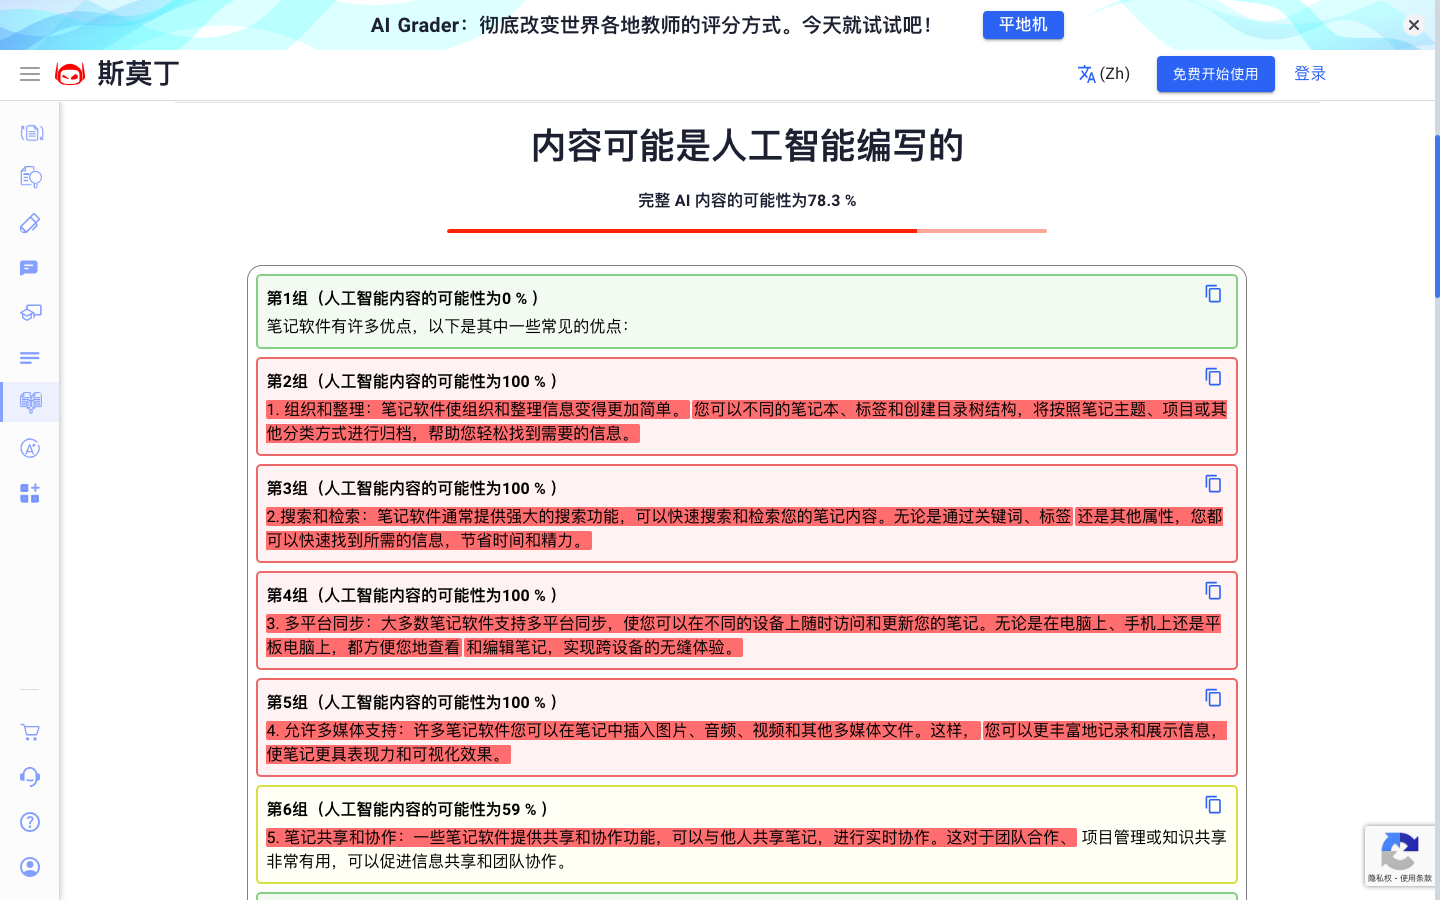Open the (Zh) language selector
This screenshot has width=1440, height=900.
1103,73
